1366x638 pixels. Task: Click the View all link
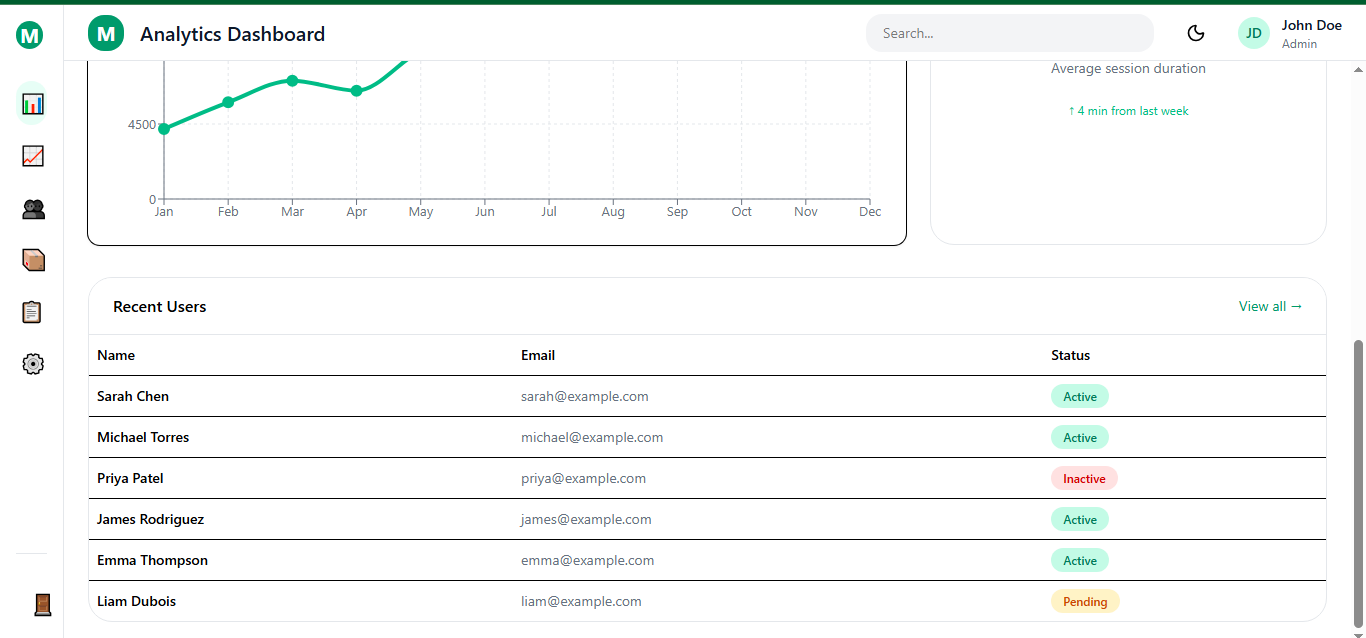(x=1270, y=306)
